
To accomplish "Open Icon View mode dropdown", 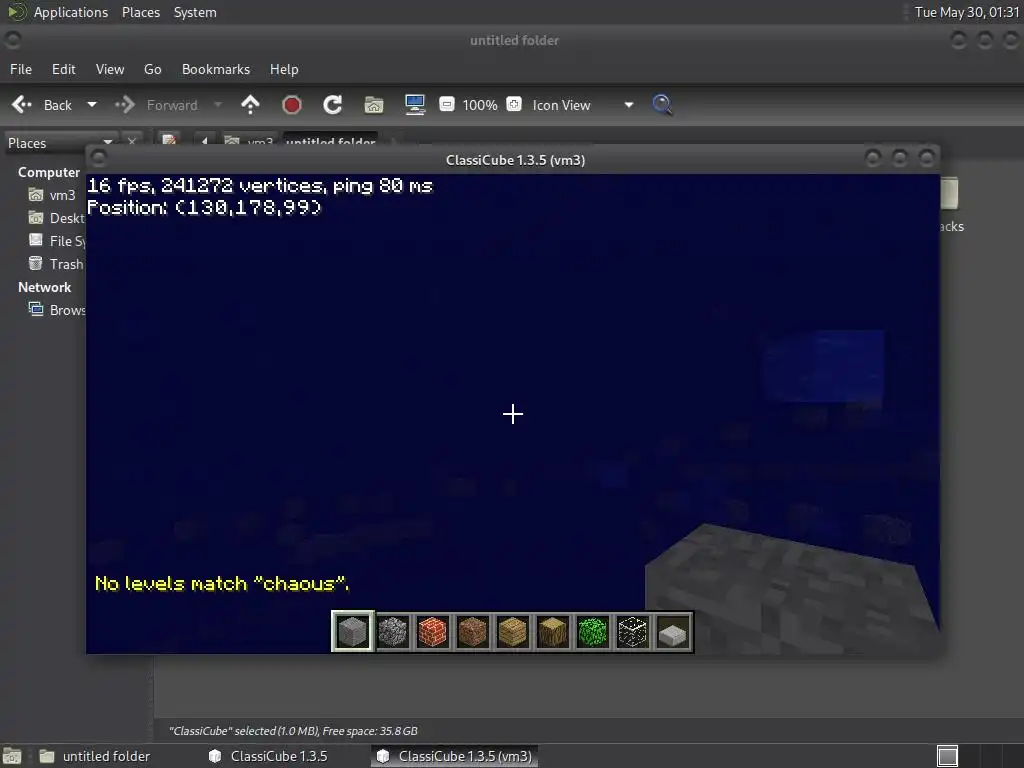I will (x=583, y=104).
